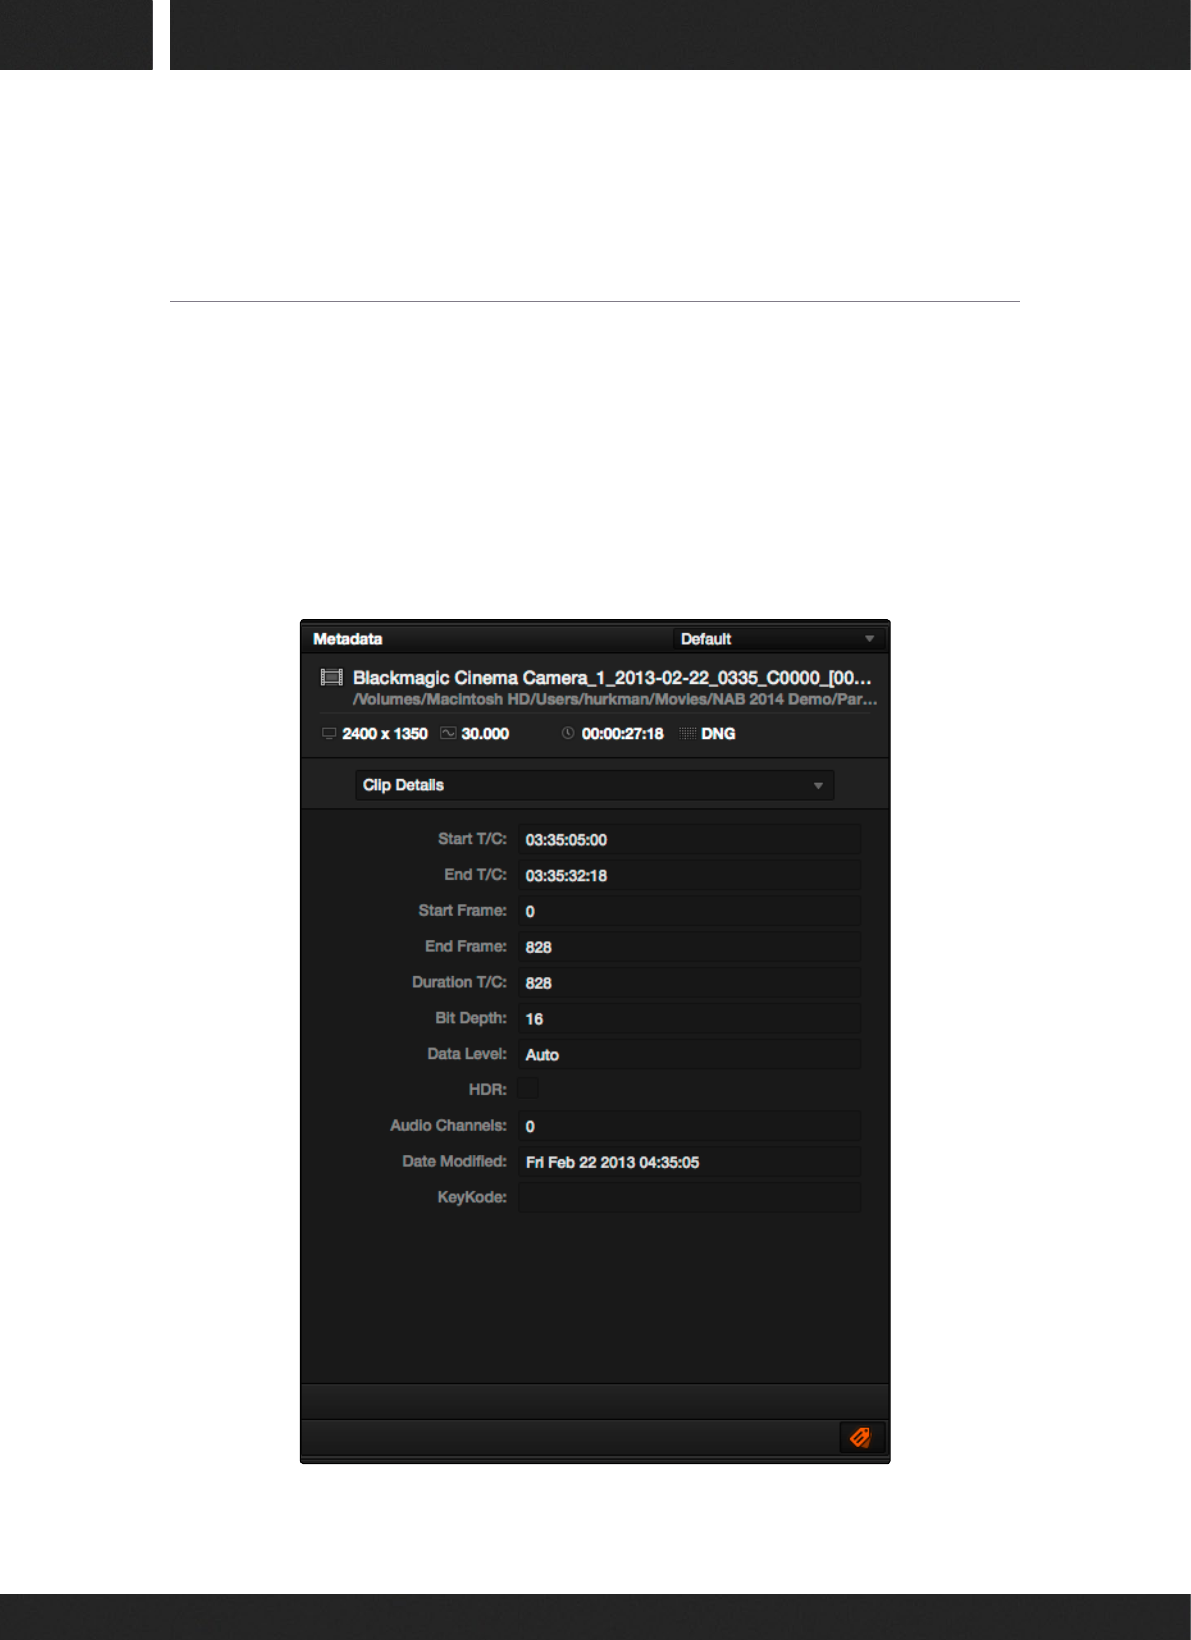The image size is (1191, 1640).
Task: Click the Start Frame field
Action: click(689, 911)
